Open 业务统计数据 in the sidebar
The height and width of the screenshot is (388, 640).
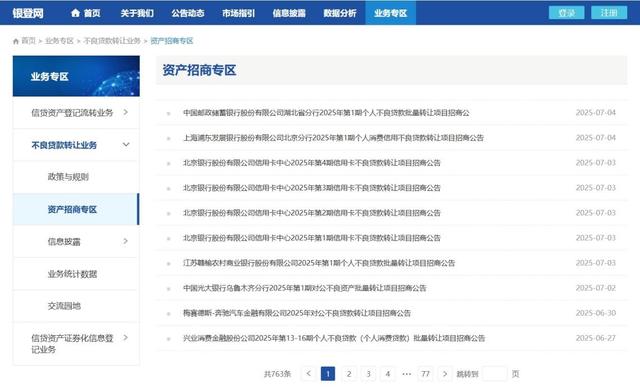pyautogui.click(x=72, y=274)
